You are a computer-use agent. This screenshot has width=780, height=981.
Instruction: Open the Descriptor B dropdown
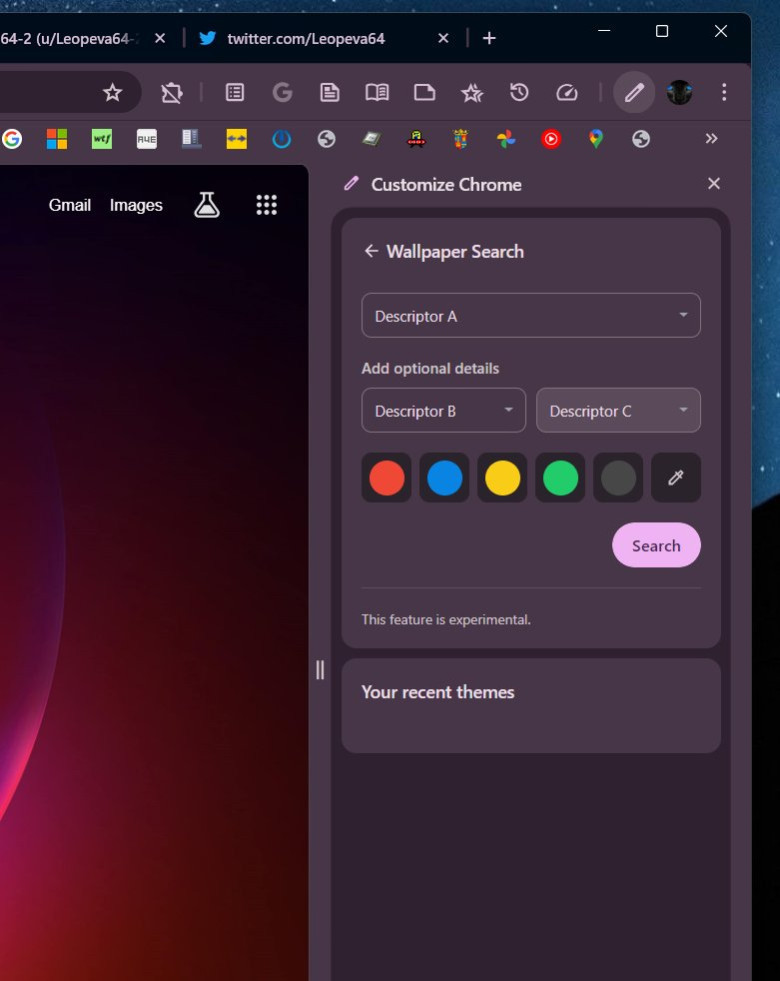pos(443,411)
